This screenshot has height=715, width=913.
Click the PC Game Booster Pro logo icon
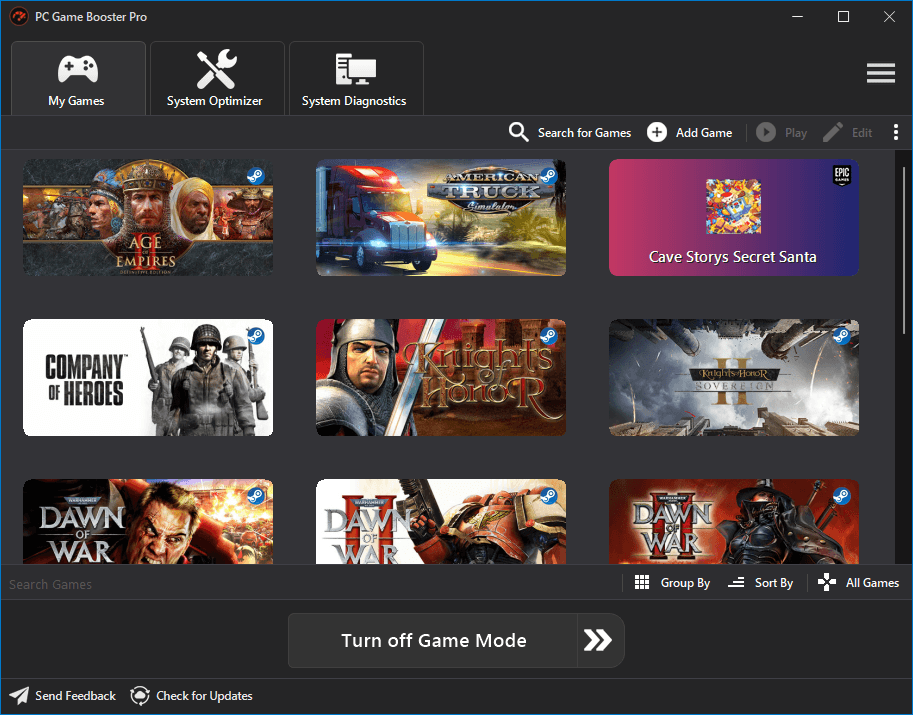(x=19, y=16)
